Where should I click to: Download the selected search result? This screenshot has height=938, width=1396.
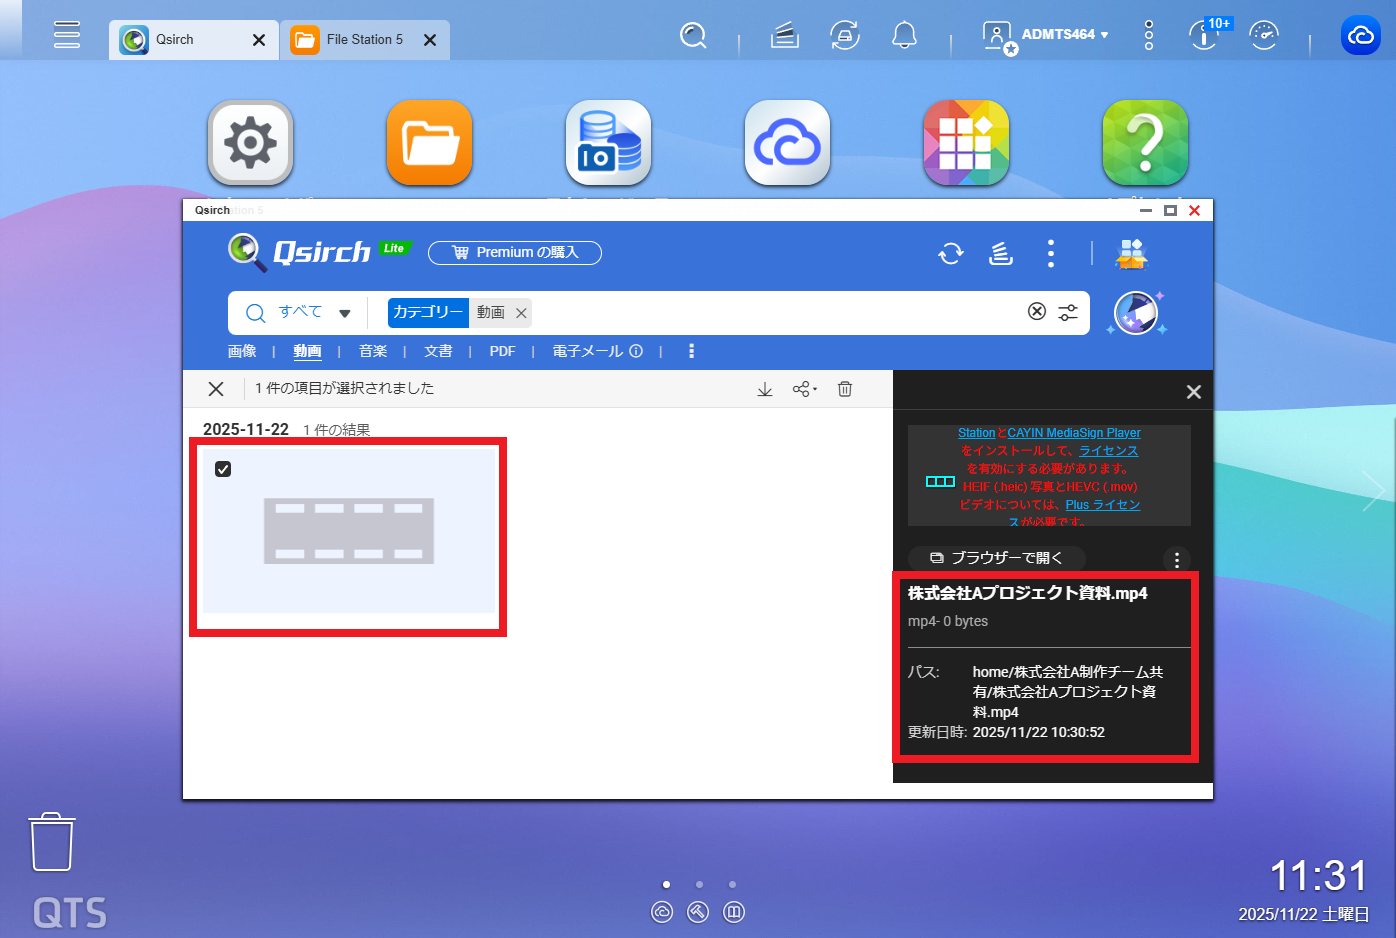(765, 389)
